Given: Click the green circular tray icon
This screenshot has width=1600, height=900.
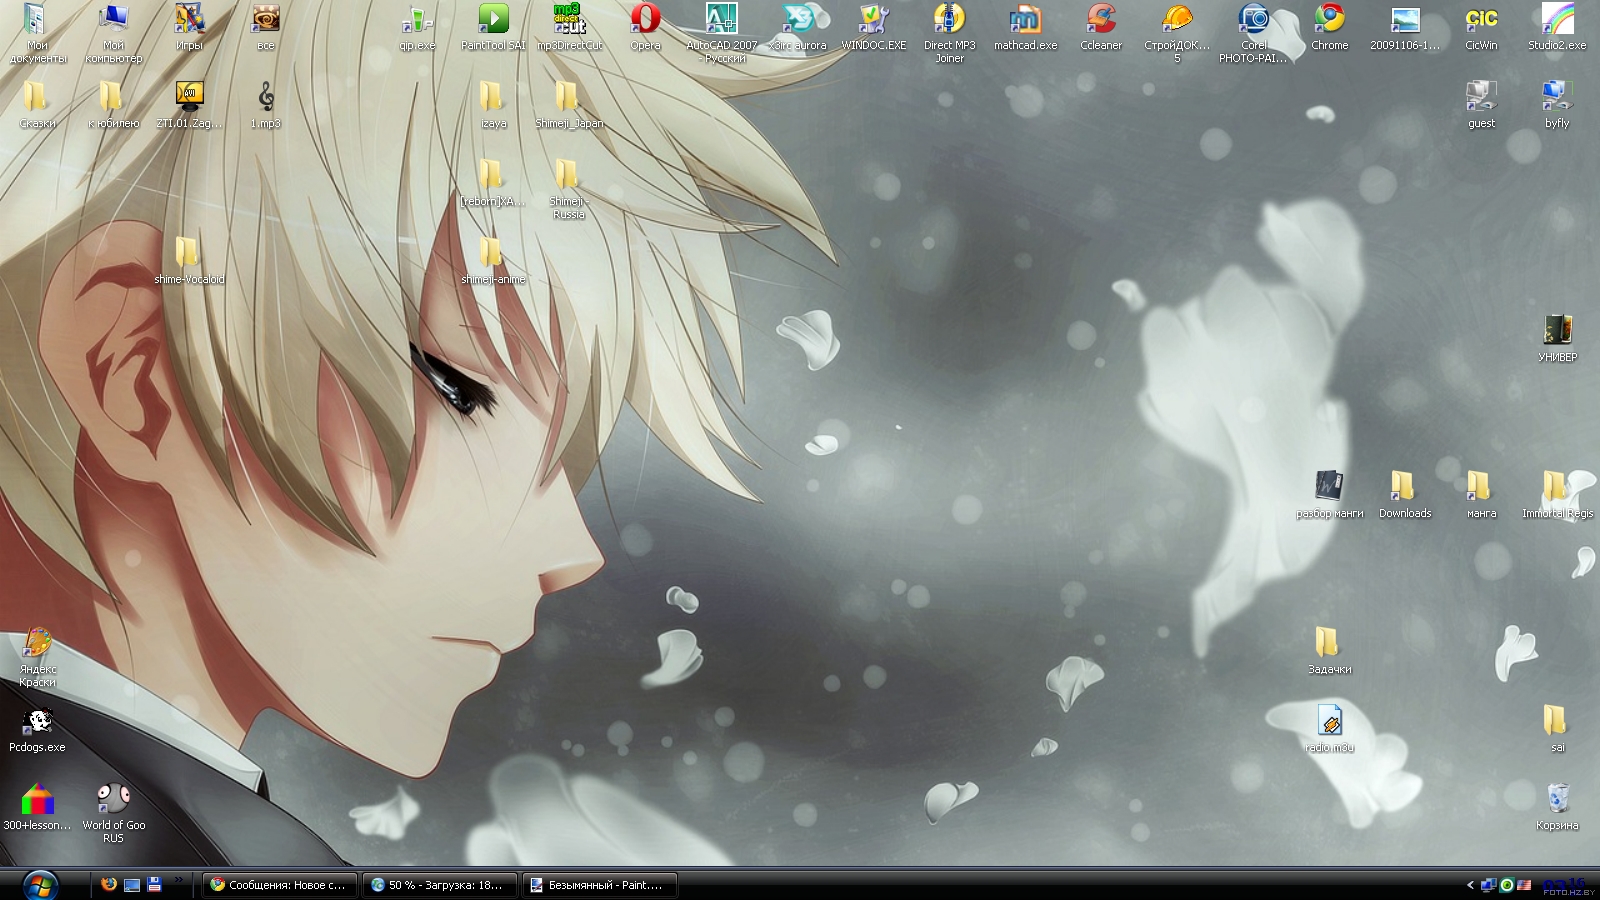Looking at the screenshot, I should click(x=1506, y=885).
